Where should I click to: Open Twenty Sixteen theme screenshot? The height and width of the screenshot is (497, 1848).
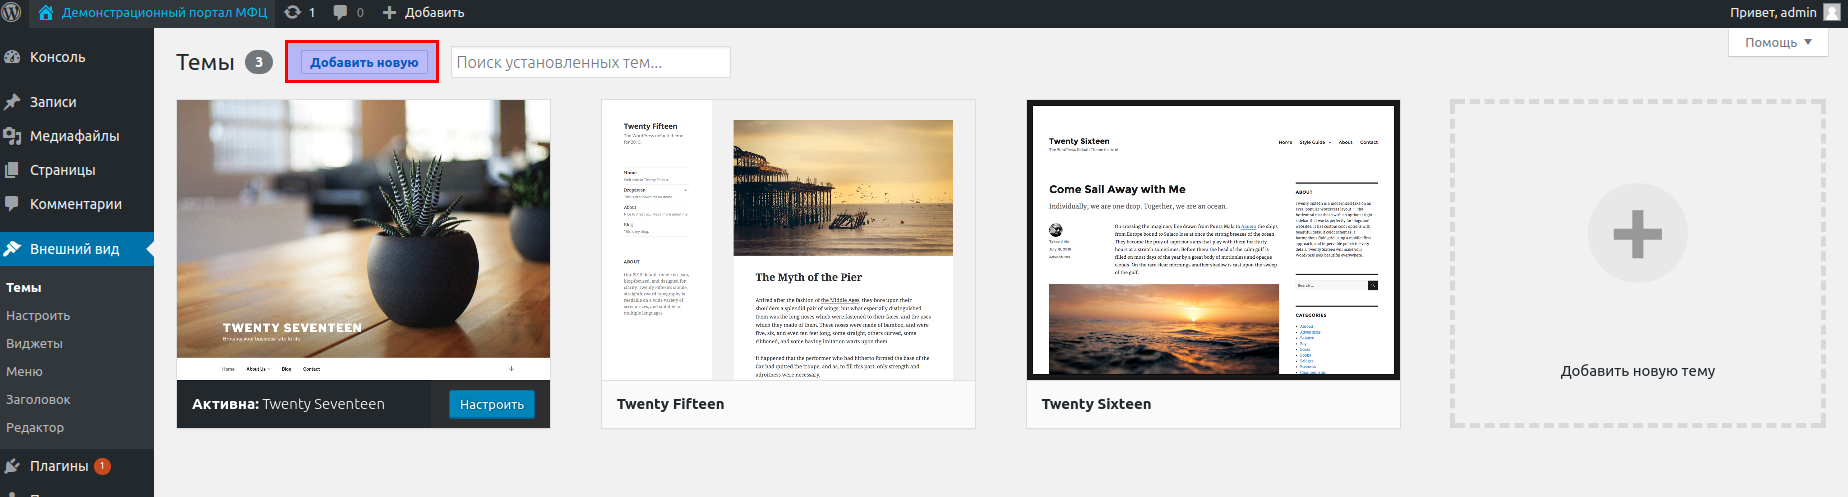pos(1213,240)
